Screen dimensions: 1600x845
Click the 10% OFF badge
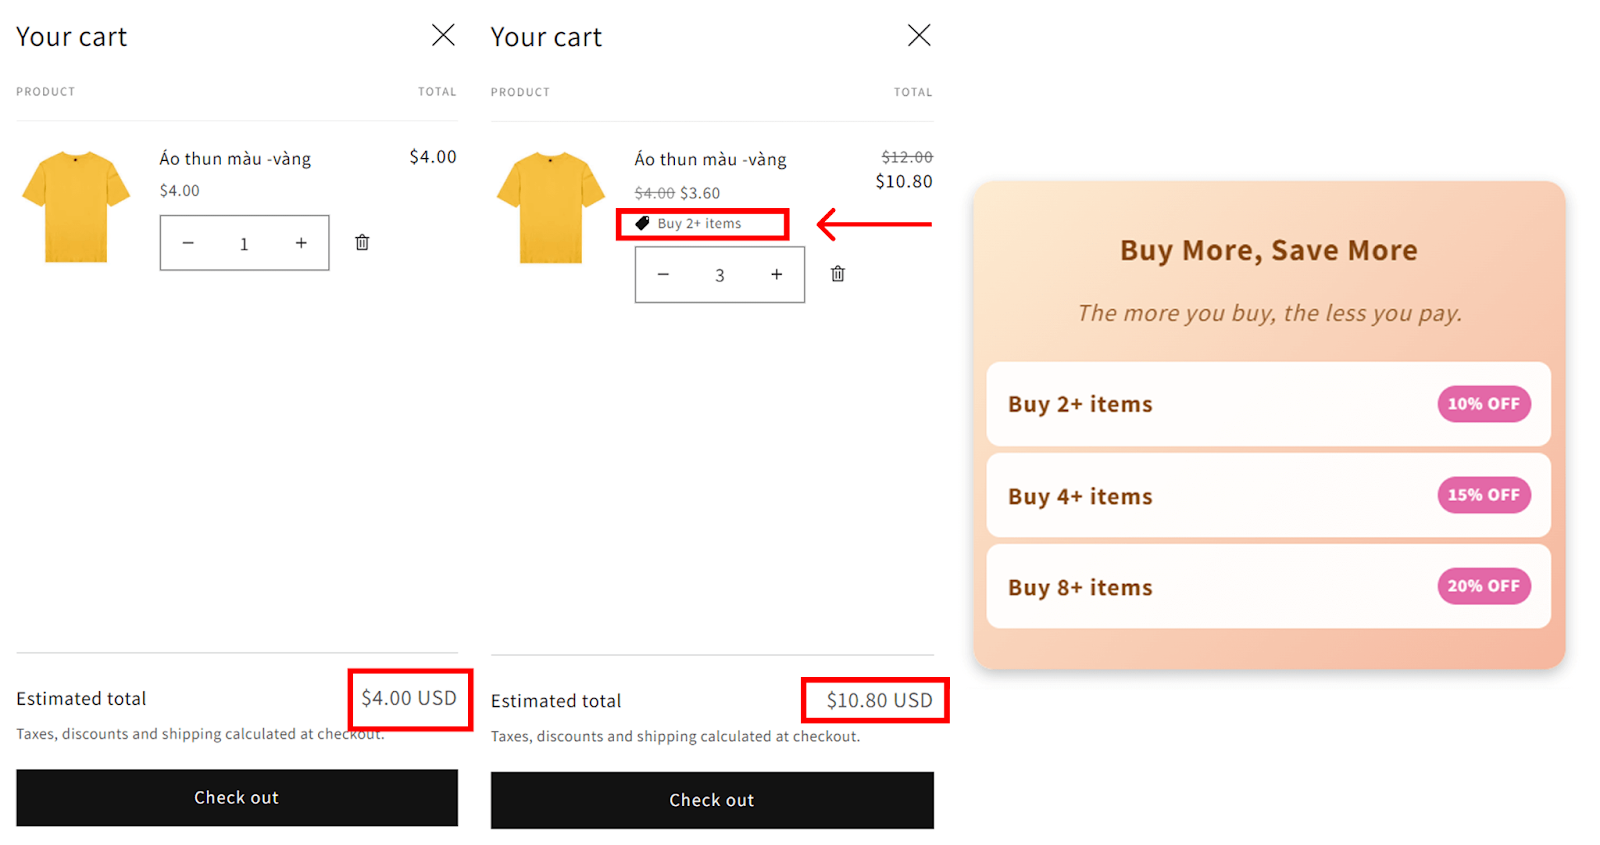pos(1484,404)
